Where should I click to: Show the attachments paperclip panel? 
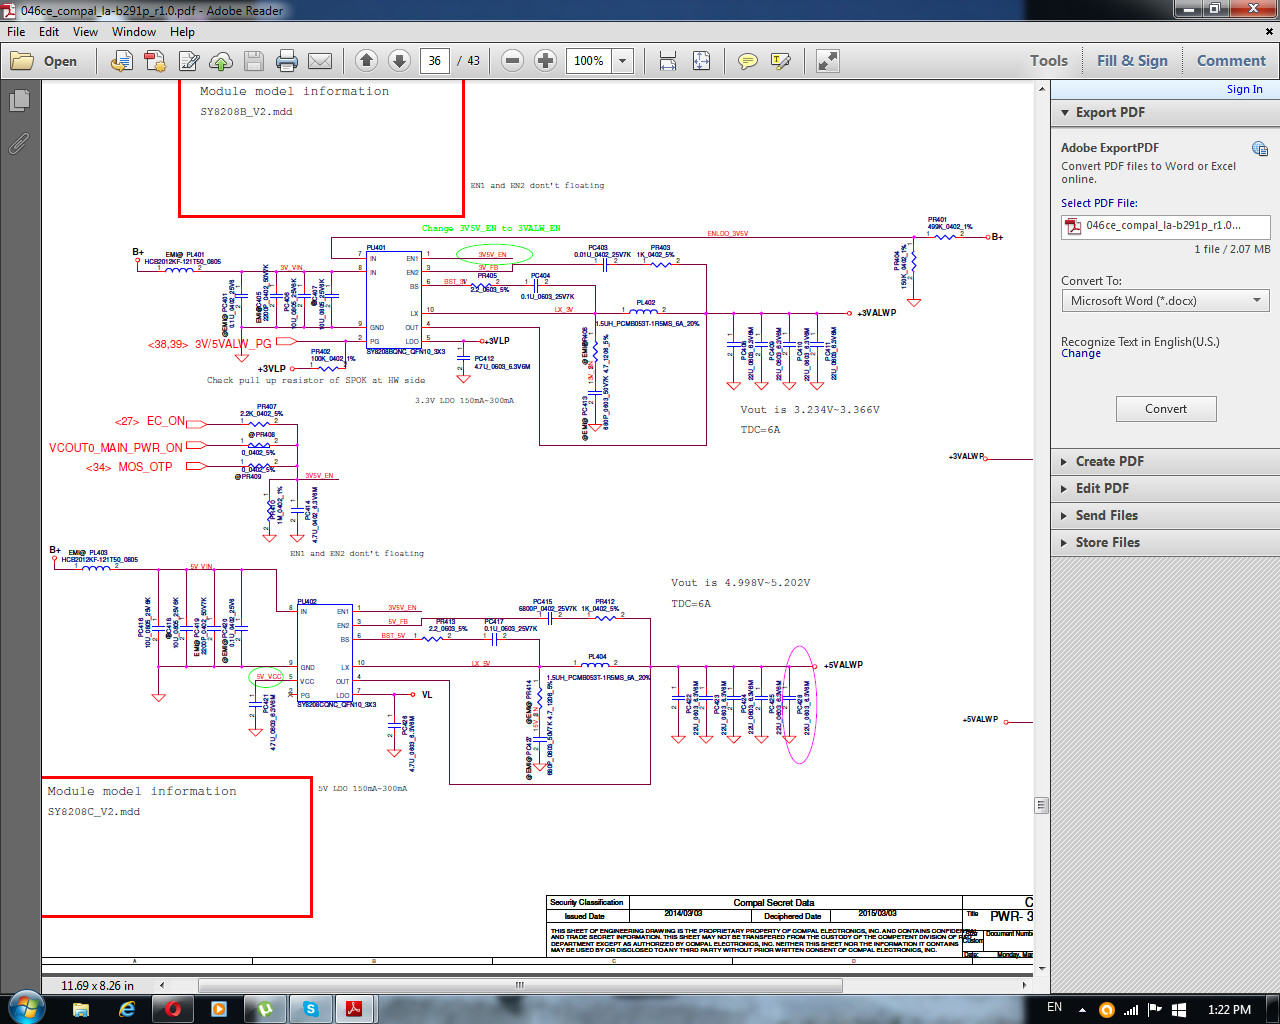[19, 143]
